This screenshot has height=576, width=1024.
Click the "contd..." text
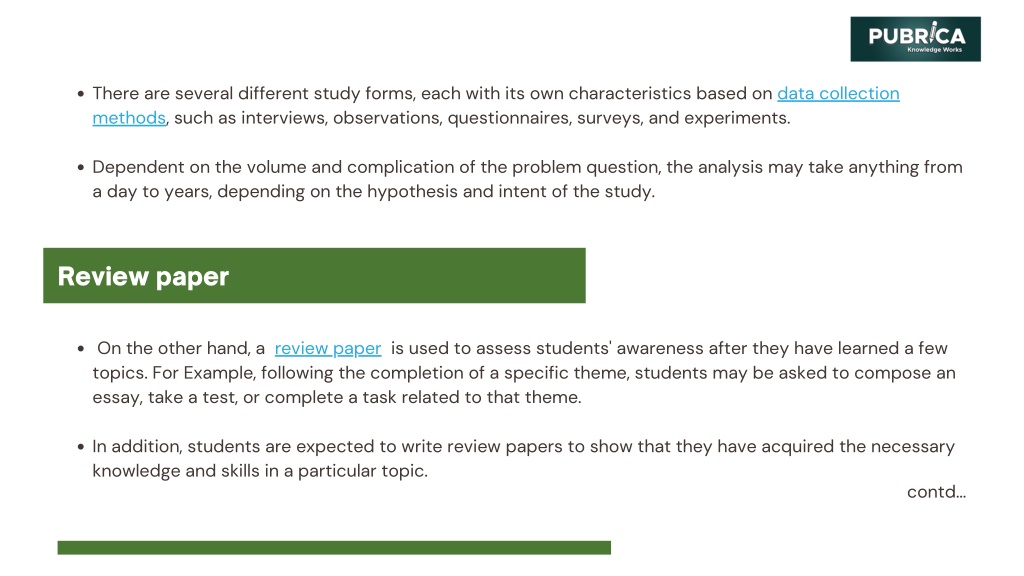[x=936, y=492]
